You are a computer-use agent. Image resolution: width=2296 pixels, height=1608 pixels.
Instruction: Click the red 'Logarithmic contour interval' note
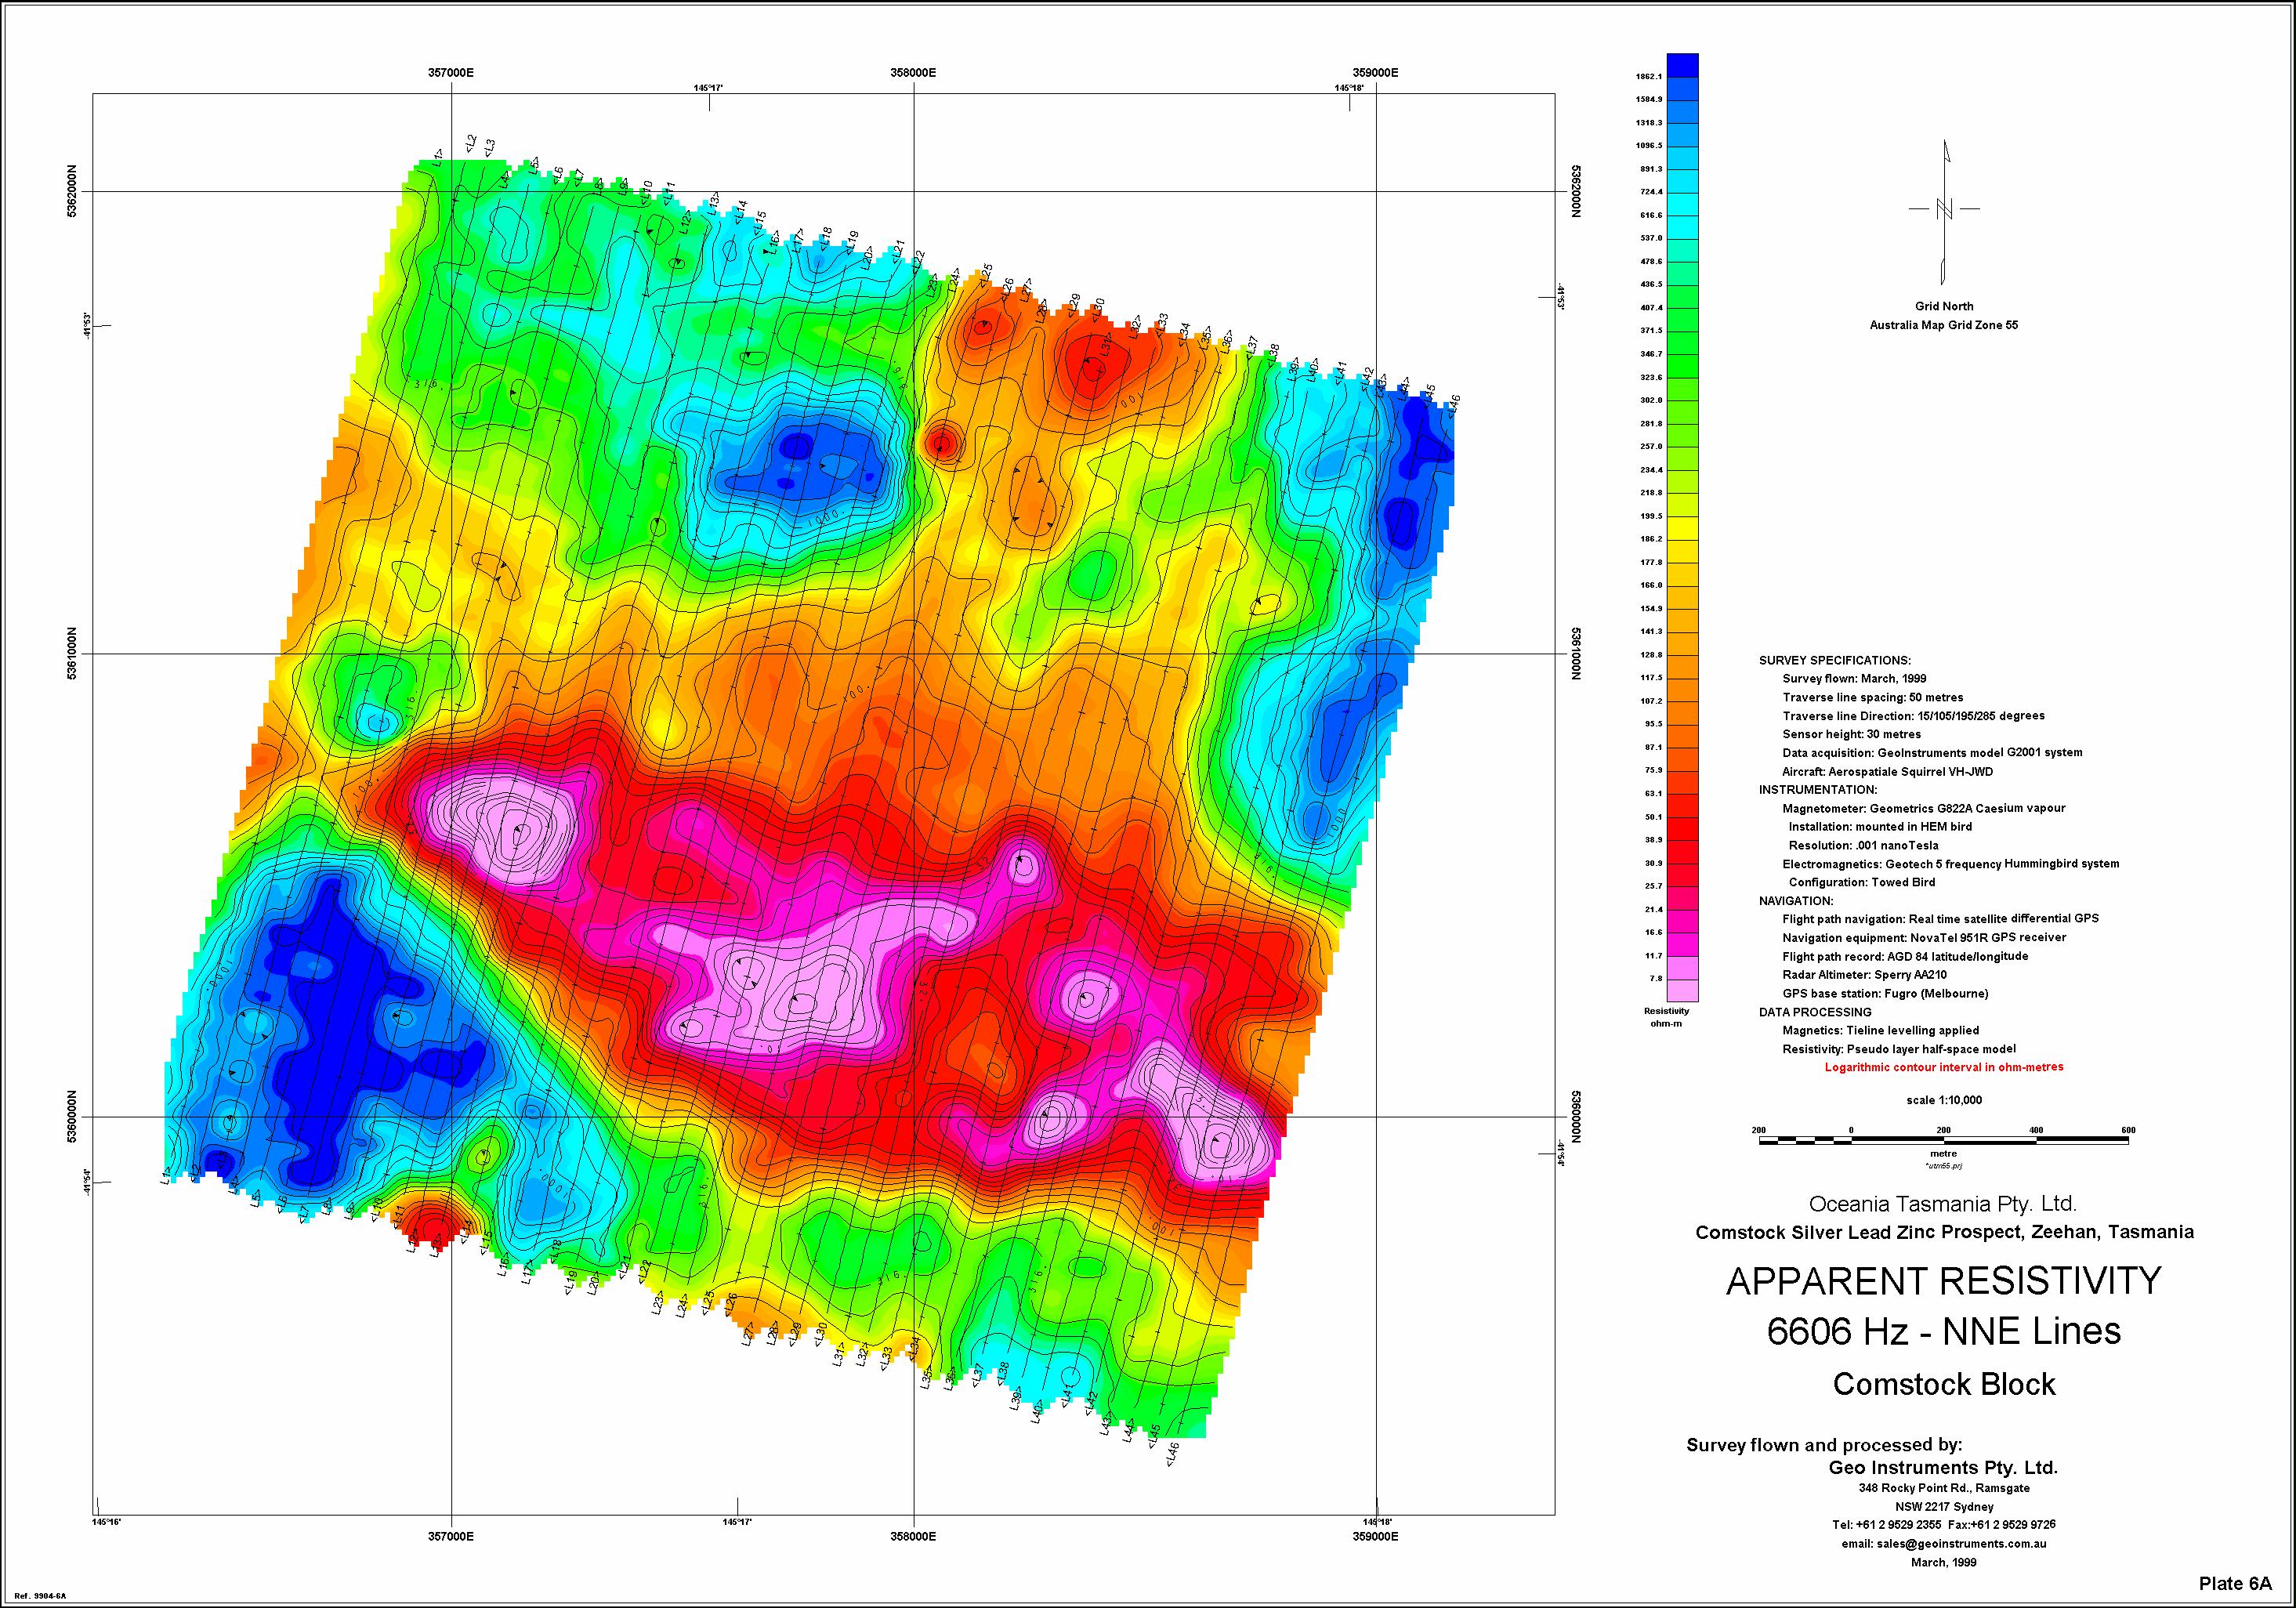point(1943,1067)
